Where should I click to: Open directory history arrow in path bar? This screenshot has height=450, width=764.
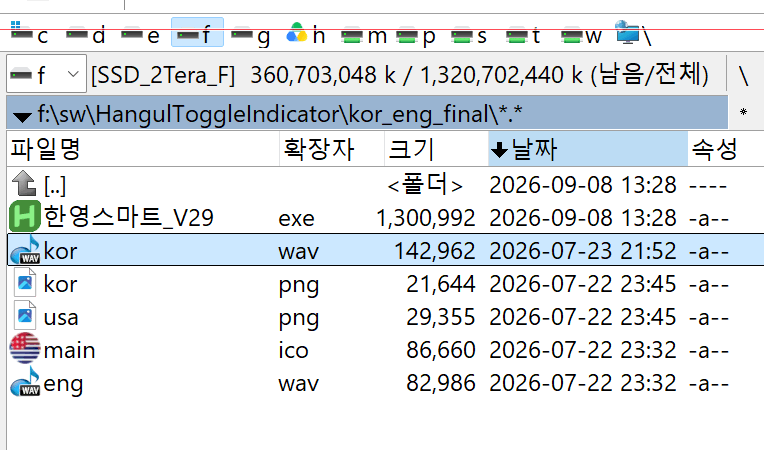click(22, 116)
